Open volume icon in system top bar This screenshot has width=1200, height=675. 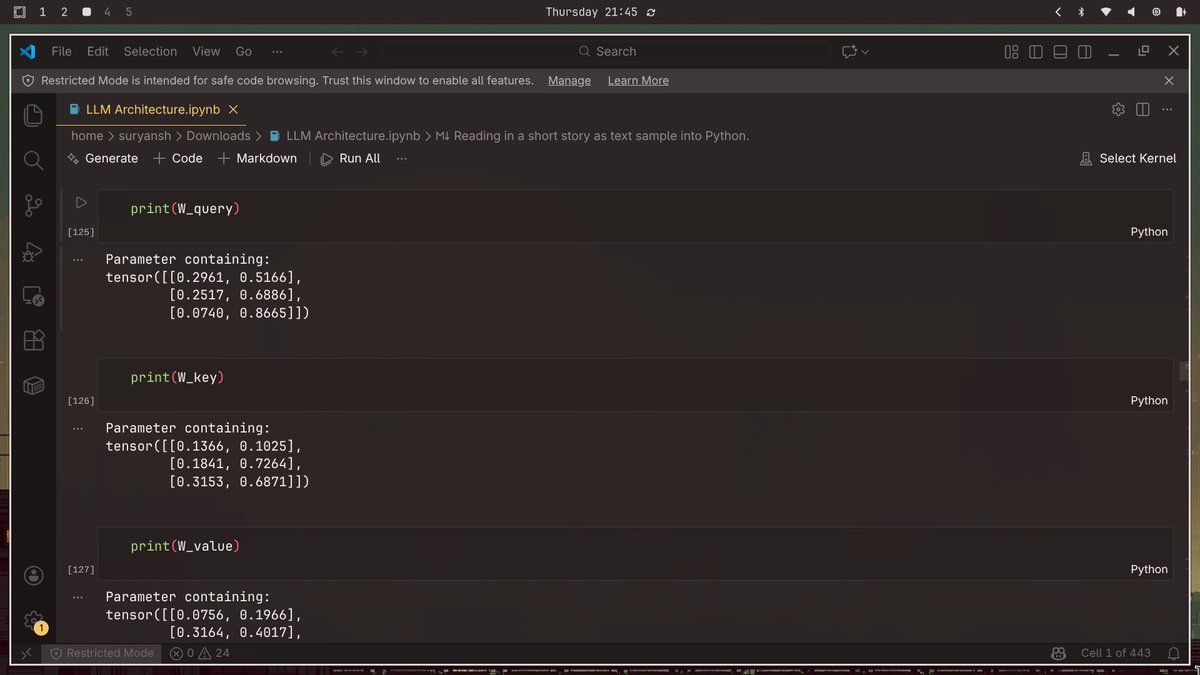point(1131,12)
